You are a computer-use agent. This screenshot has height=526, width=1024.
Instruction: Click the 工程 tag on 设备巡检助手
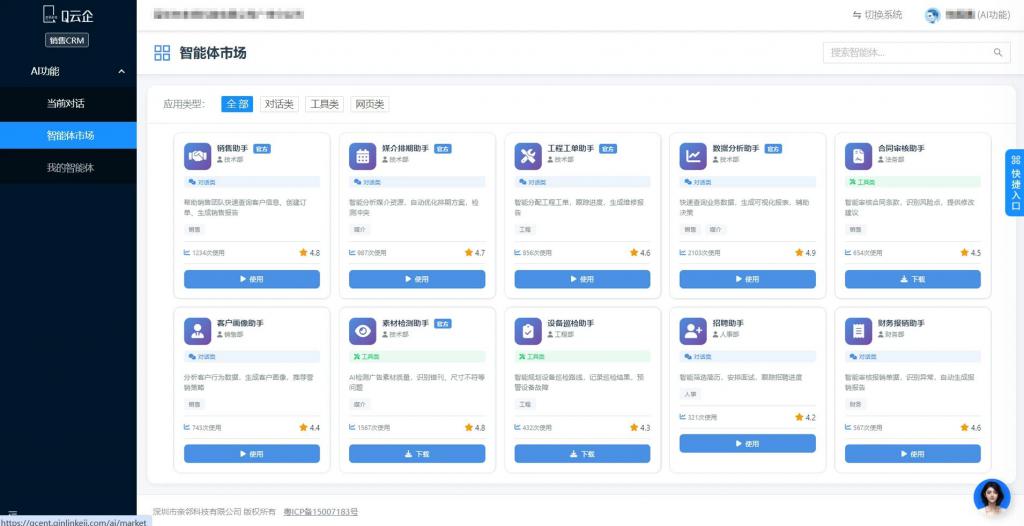[x=525, y=404]
